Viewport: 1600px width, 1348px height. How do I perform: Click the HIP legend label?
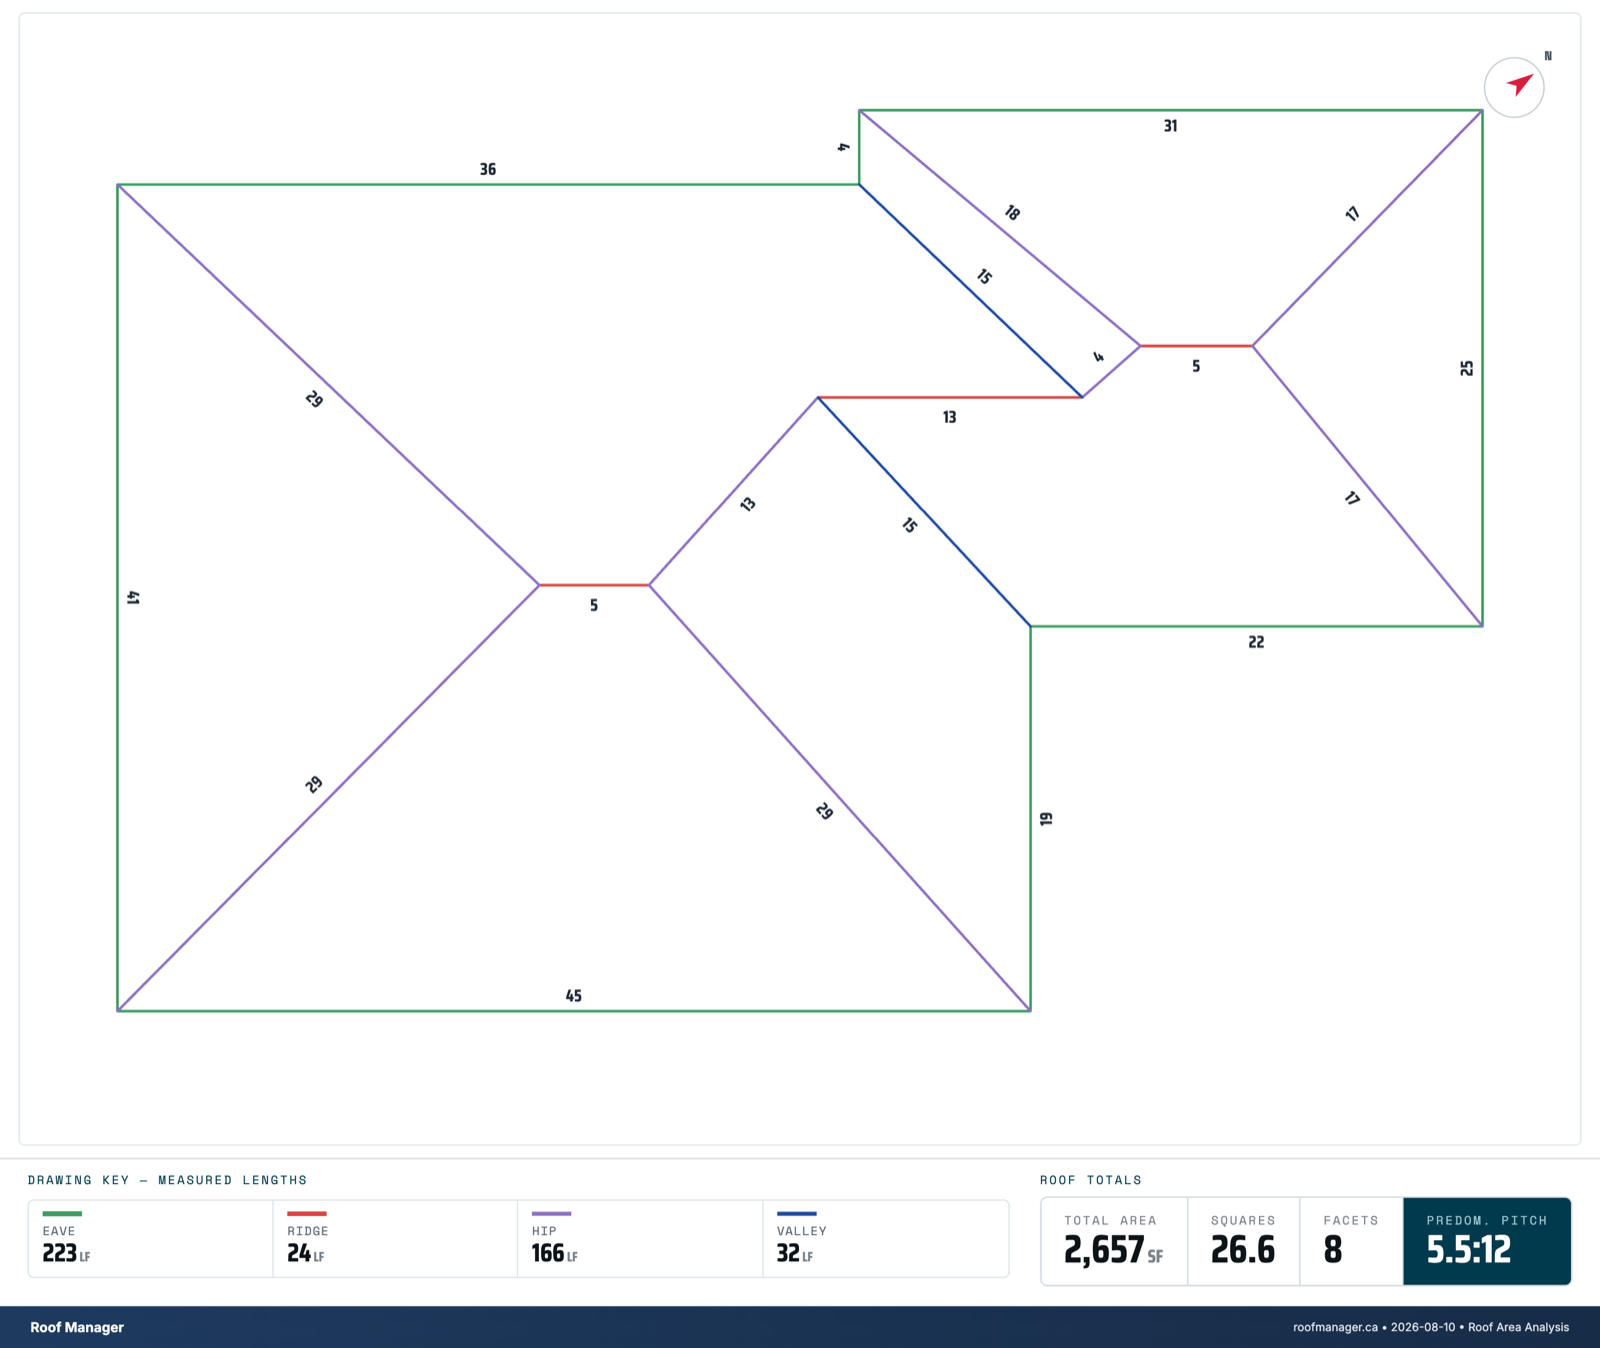click(x=544, y=1231)
